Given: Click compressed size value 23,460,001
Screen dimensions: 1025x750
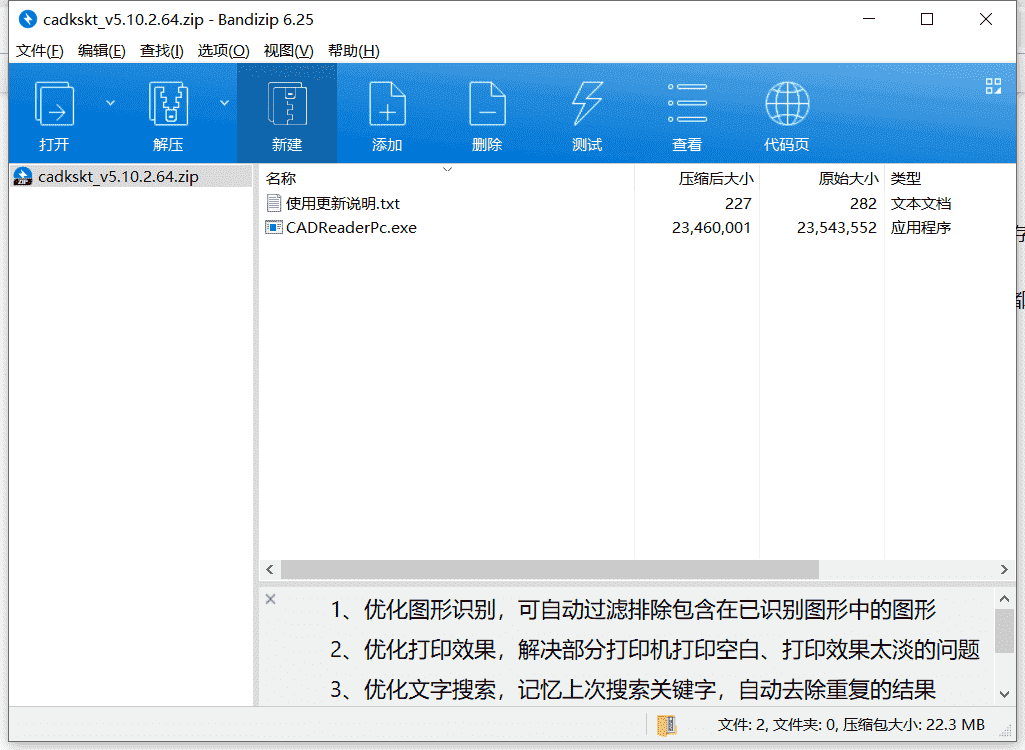Looking at the screenshot, I should [711, 228].
